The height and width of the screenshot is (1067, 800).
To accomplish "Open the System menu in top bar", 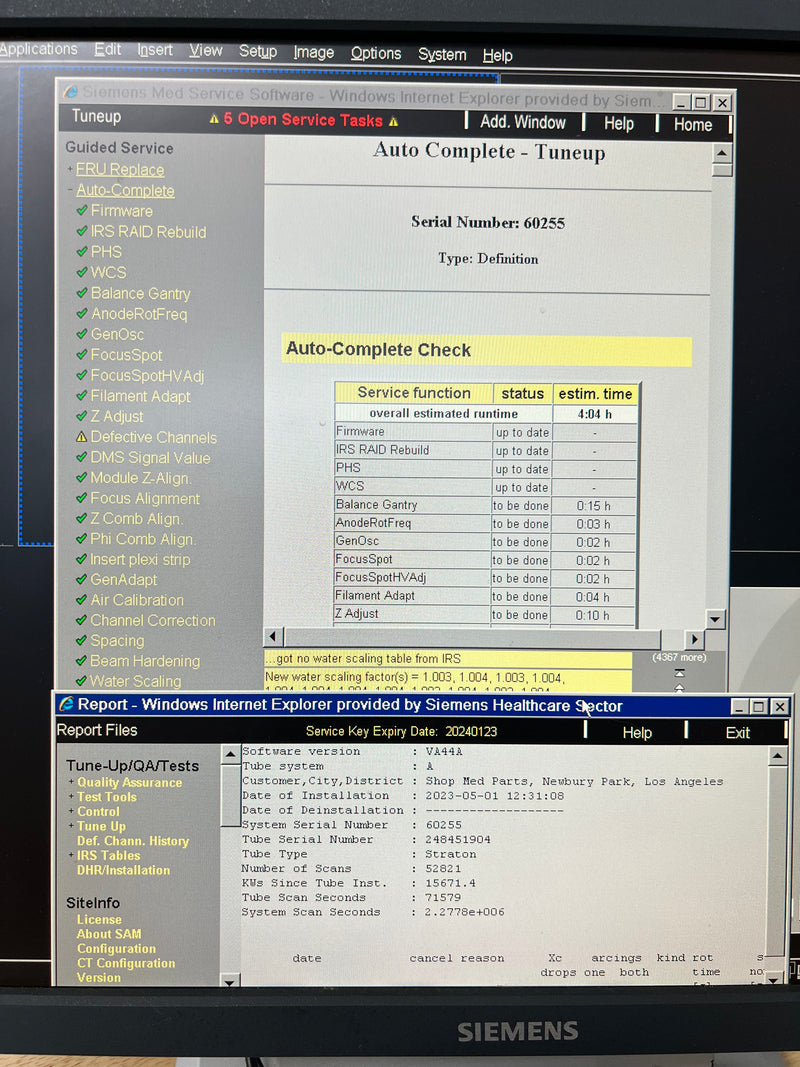I will click(x=441, y=54).
